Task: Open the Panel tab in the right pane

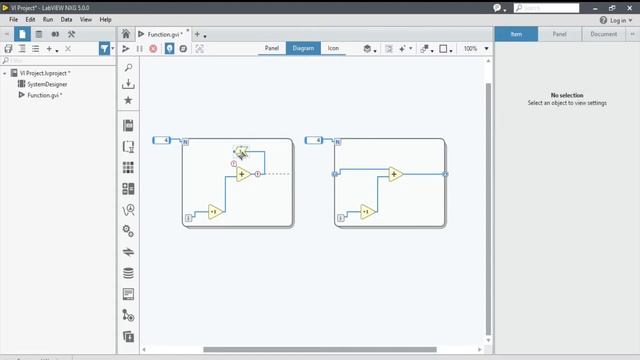Action: click(x=560, y=34)
